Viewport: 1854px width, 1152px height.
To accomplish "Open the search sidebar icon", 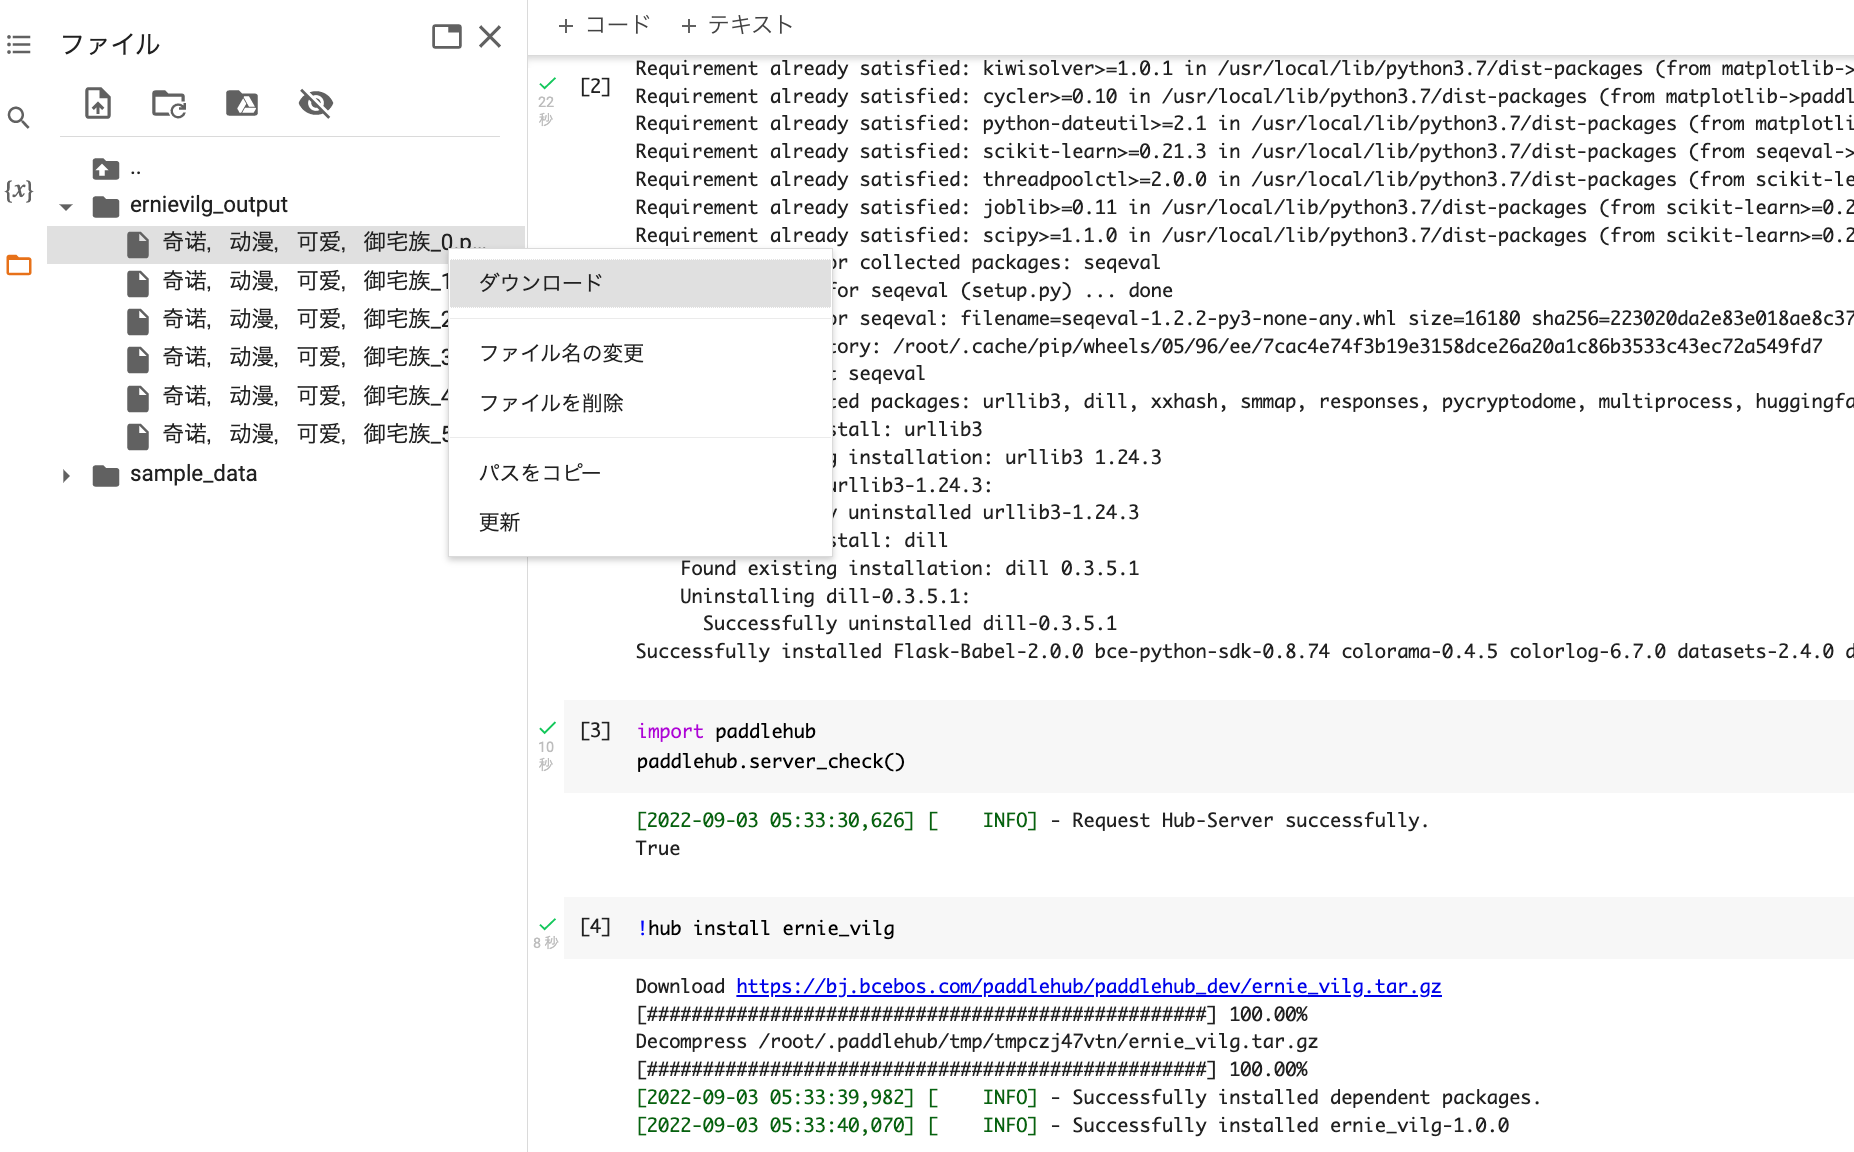I will click(19, 118).
